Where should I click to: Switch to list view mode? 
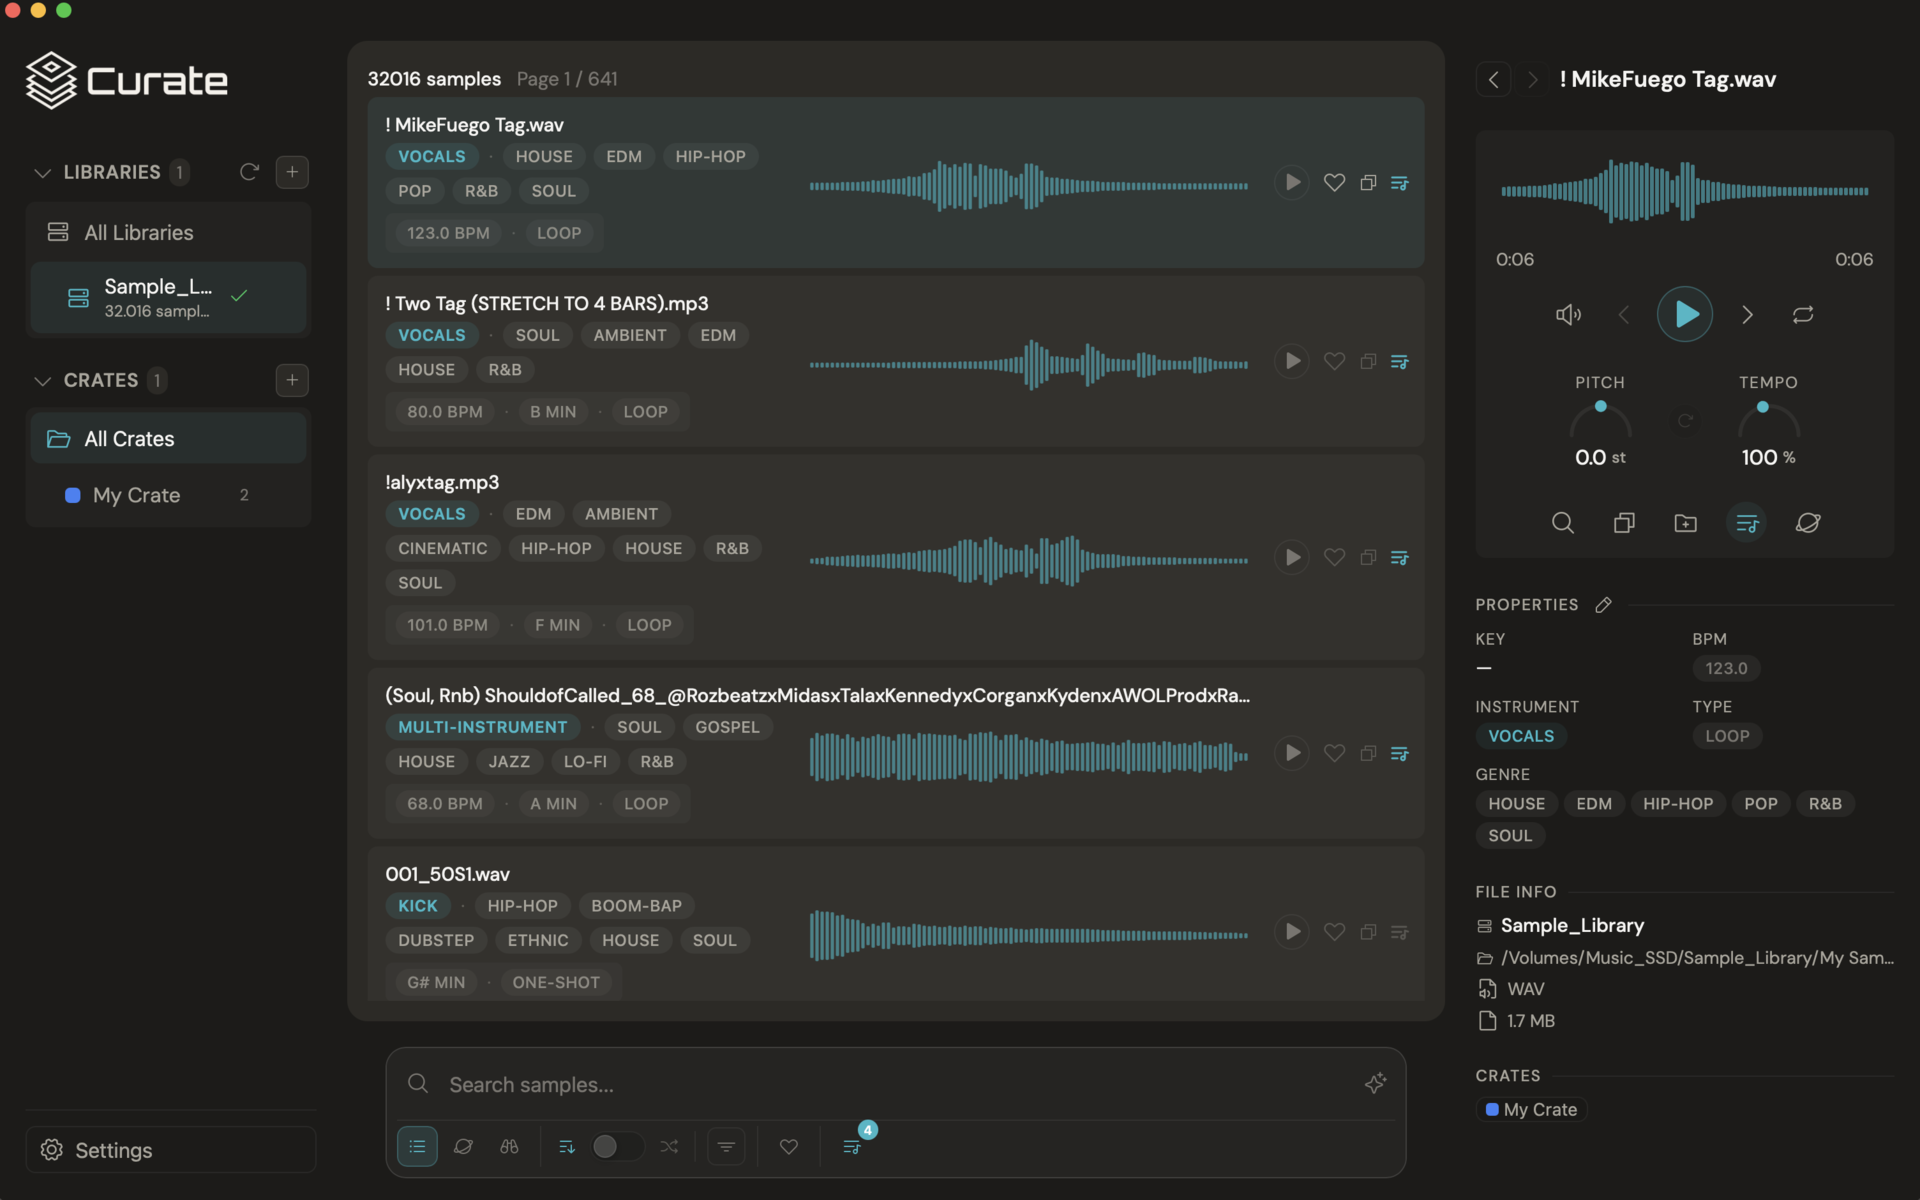(x=417, y=1146)
